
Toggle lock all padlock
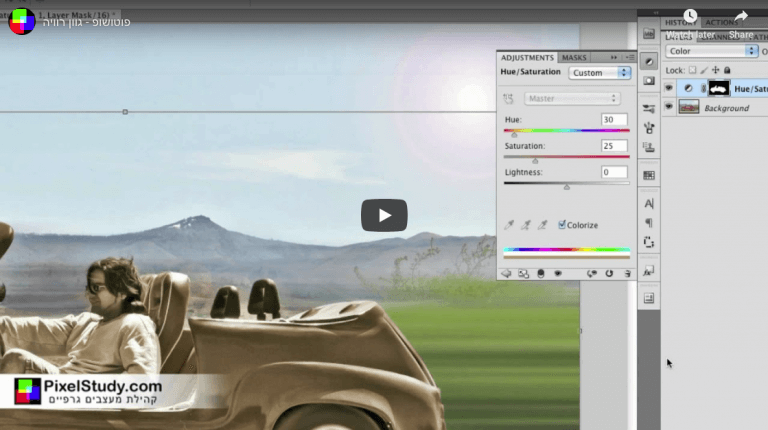[x=727, y=71]
